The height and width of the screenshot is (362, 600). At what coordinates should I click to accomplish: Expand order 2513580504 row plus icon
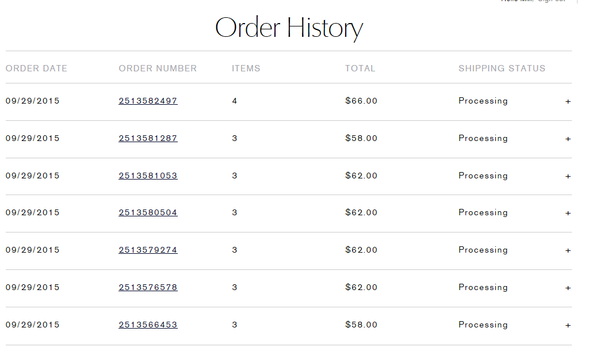click(x=568, y=213)
